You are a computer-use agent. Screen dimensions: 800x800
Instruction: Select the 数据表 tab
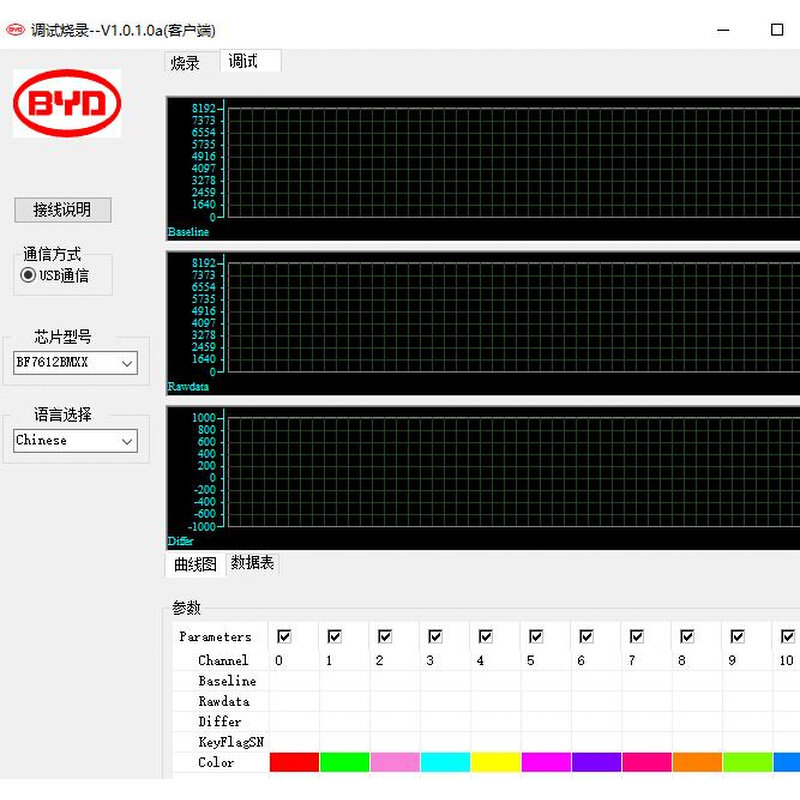[x=253, y=562]
